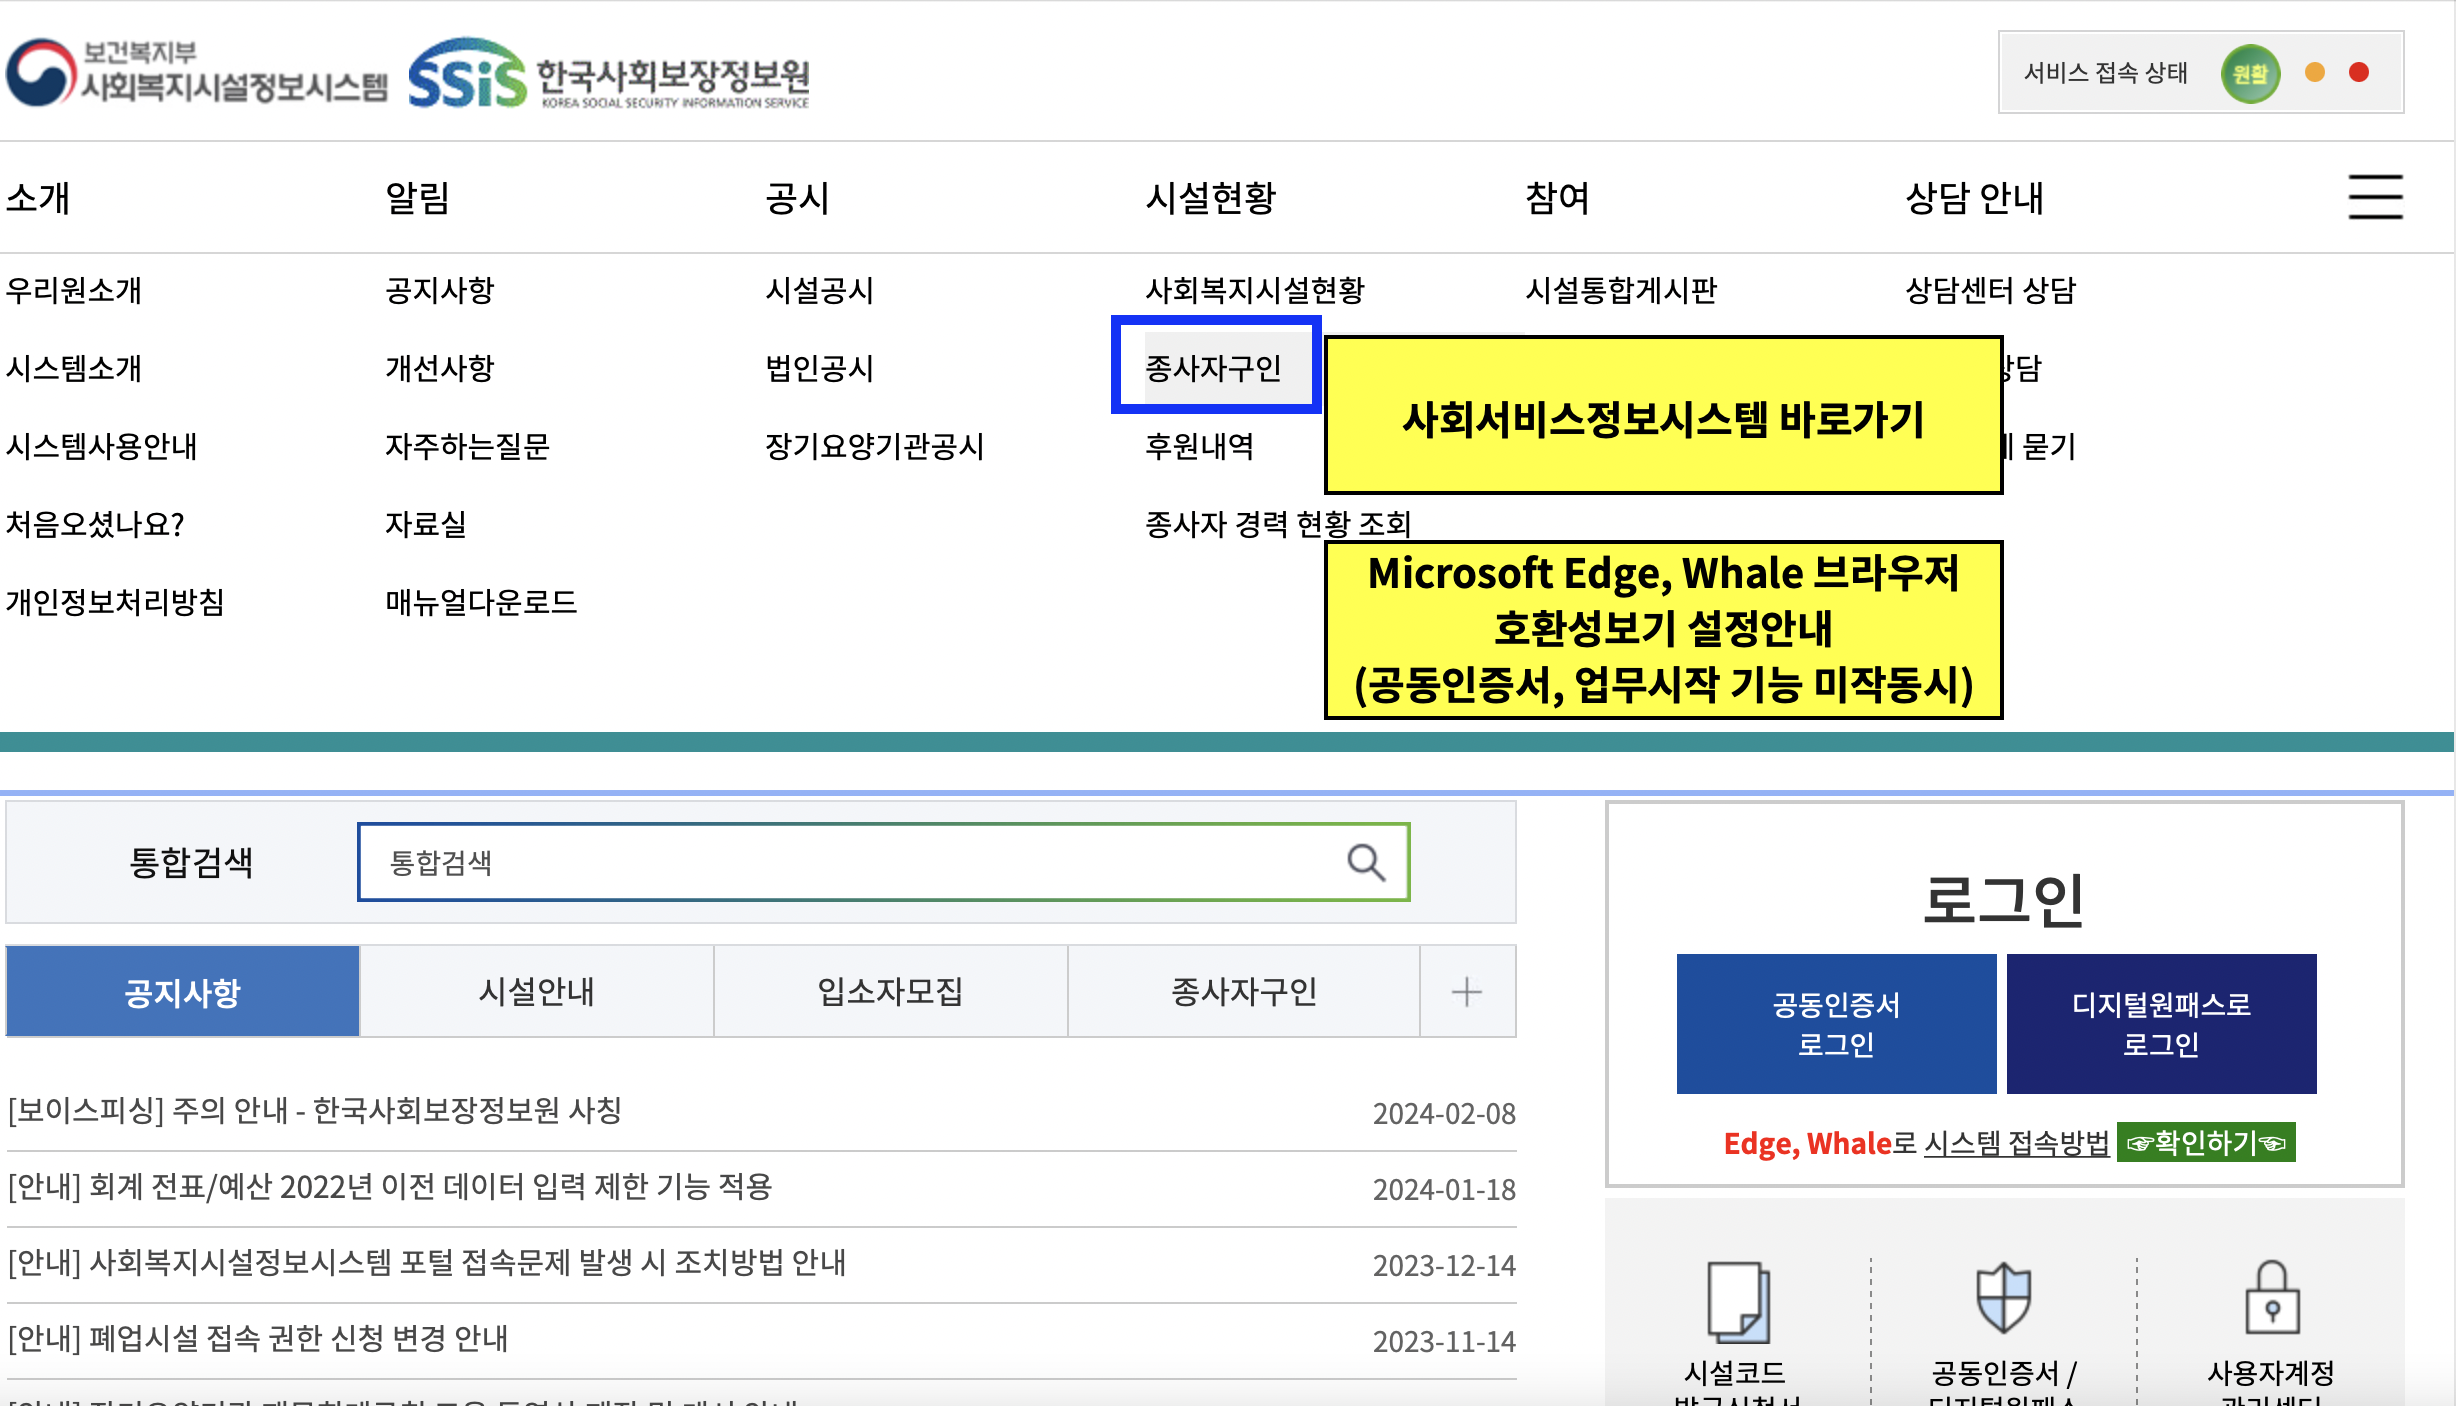The image size is (2456, 1406).
Task: Click the search magnifier icon
Action: 1365,862
